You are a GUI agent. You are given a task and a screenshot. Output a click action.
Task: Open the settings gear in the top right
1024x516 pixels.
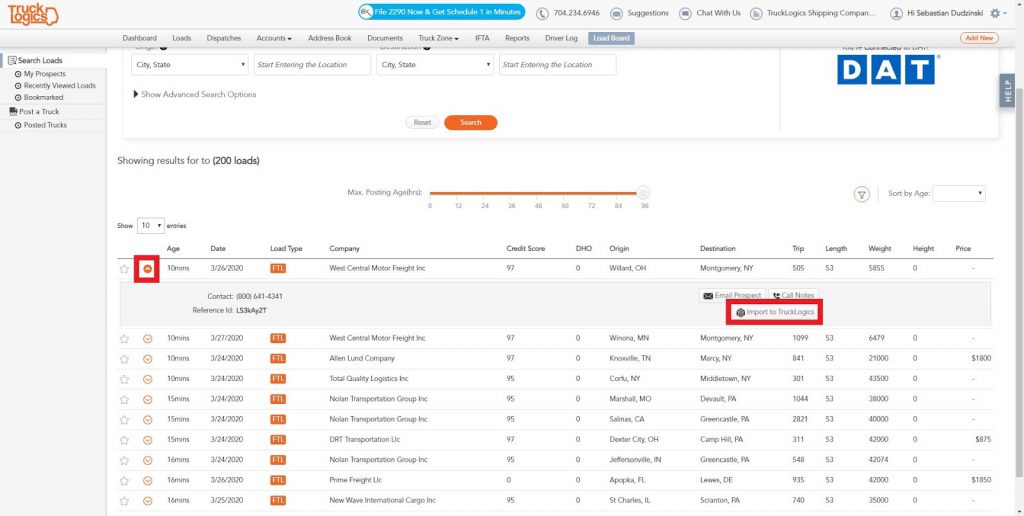point(995,14)
